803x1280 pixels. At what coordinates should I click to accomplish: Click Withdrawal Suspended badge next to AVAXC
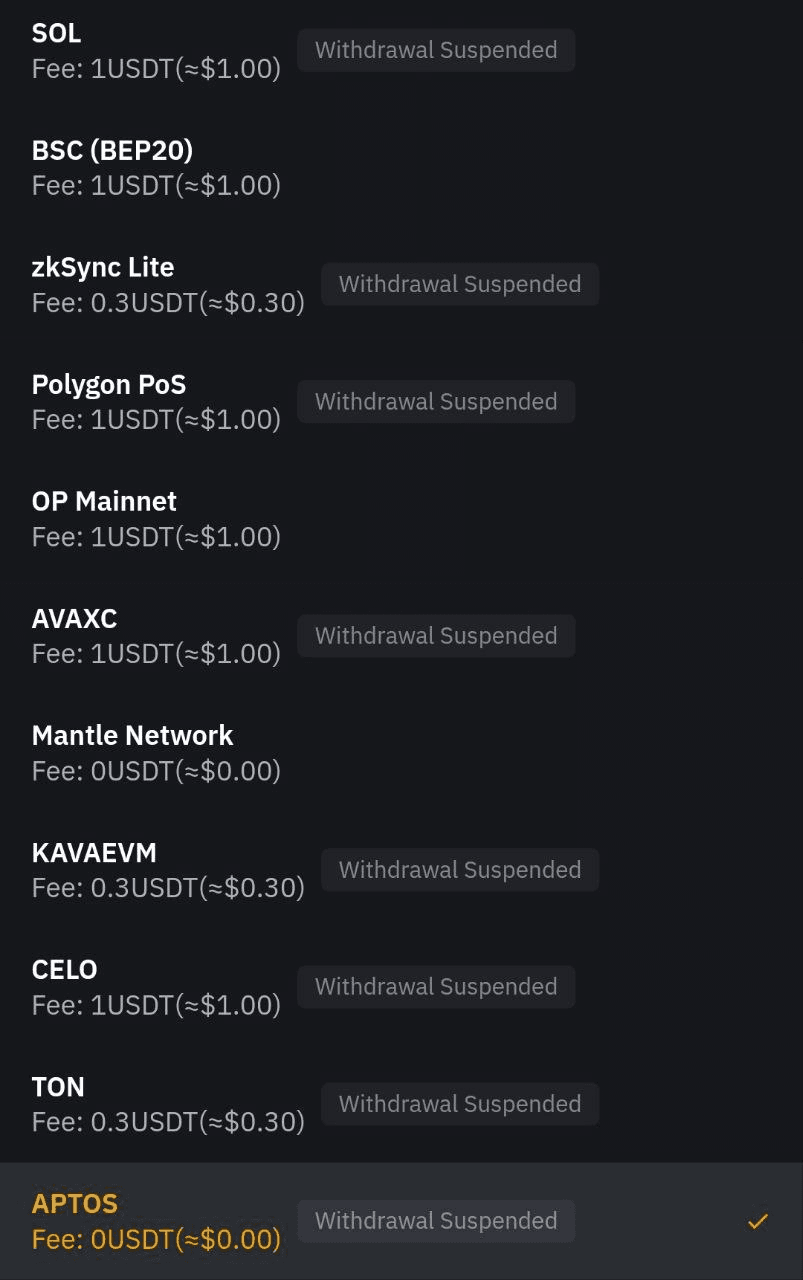pos(436,635)
